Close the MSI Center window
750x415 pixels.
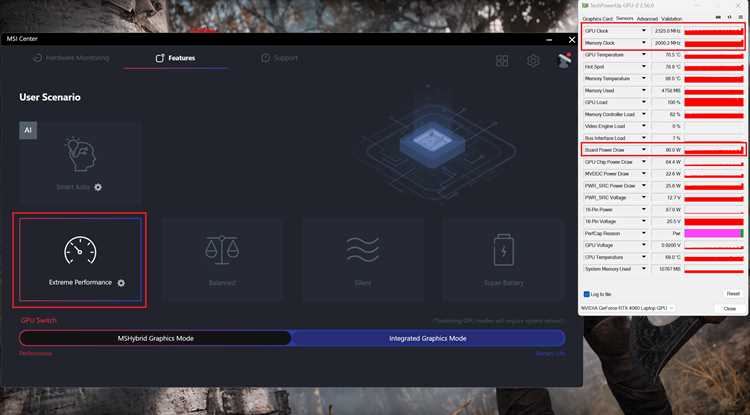572,40
